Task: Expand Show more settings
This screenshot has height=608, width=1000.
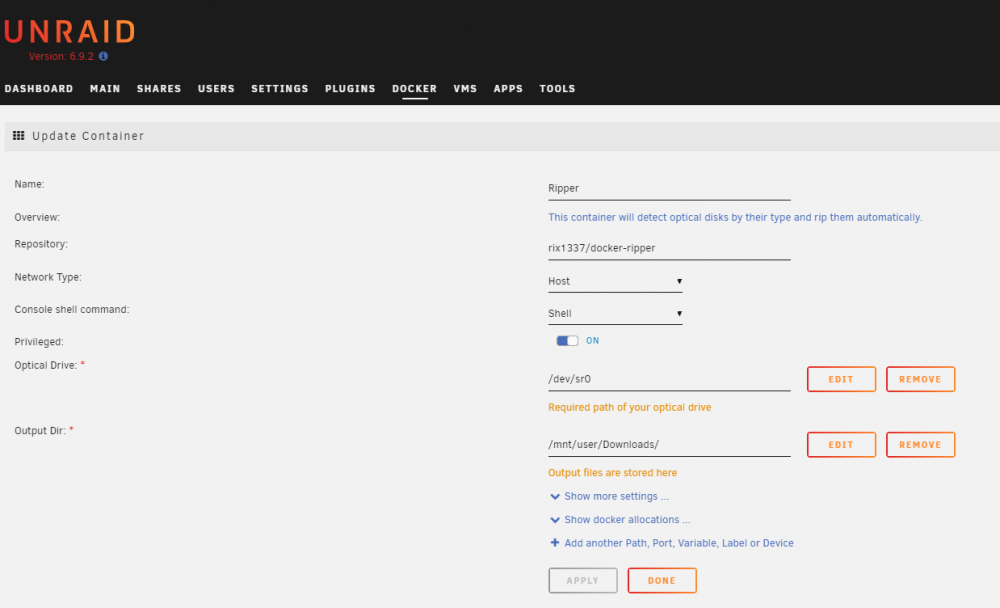Action: coord(609,496)
